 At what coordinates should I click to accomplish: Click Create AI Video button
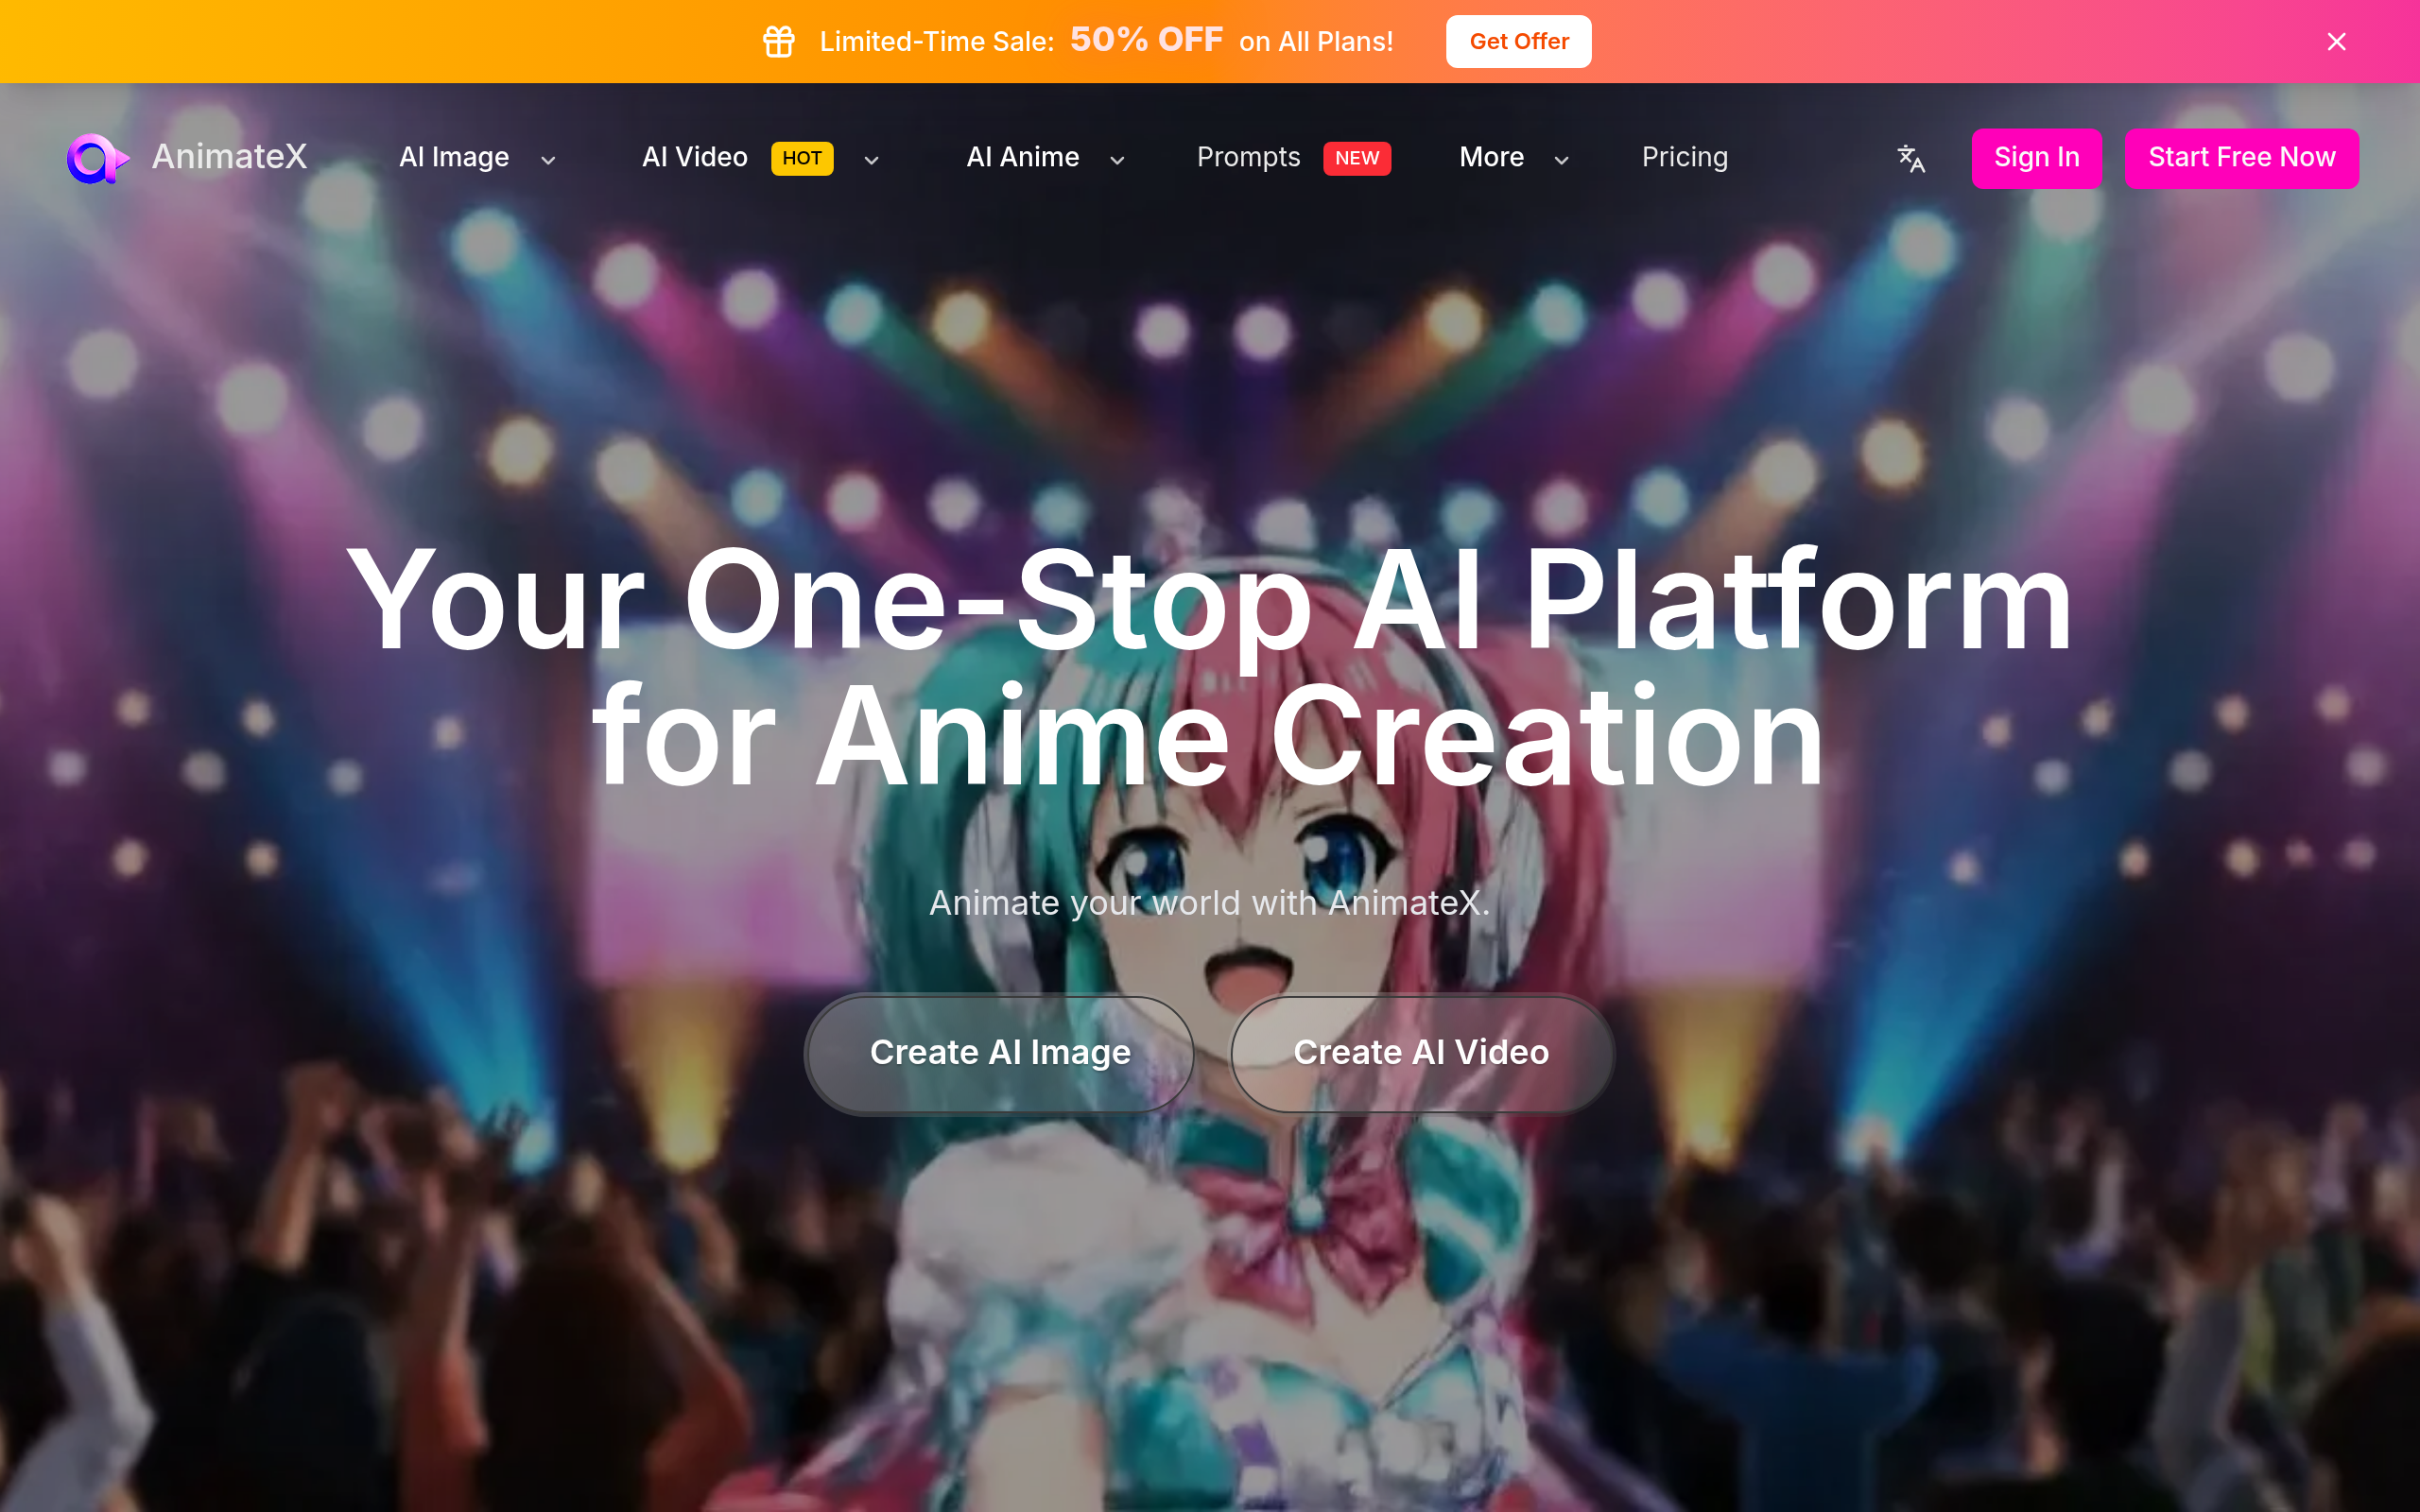[1421, 1053]
